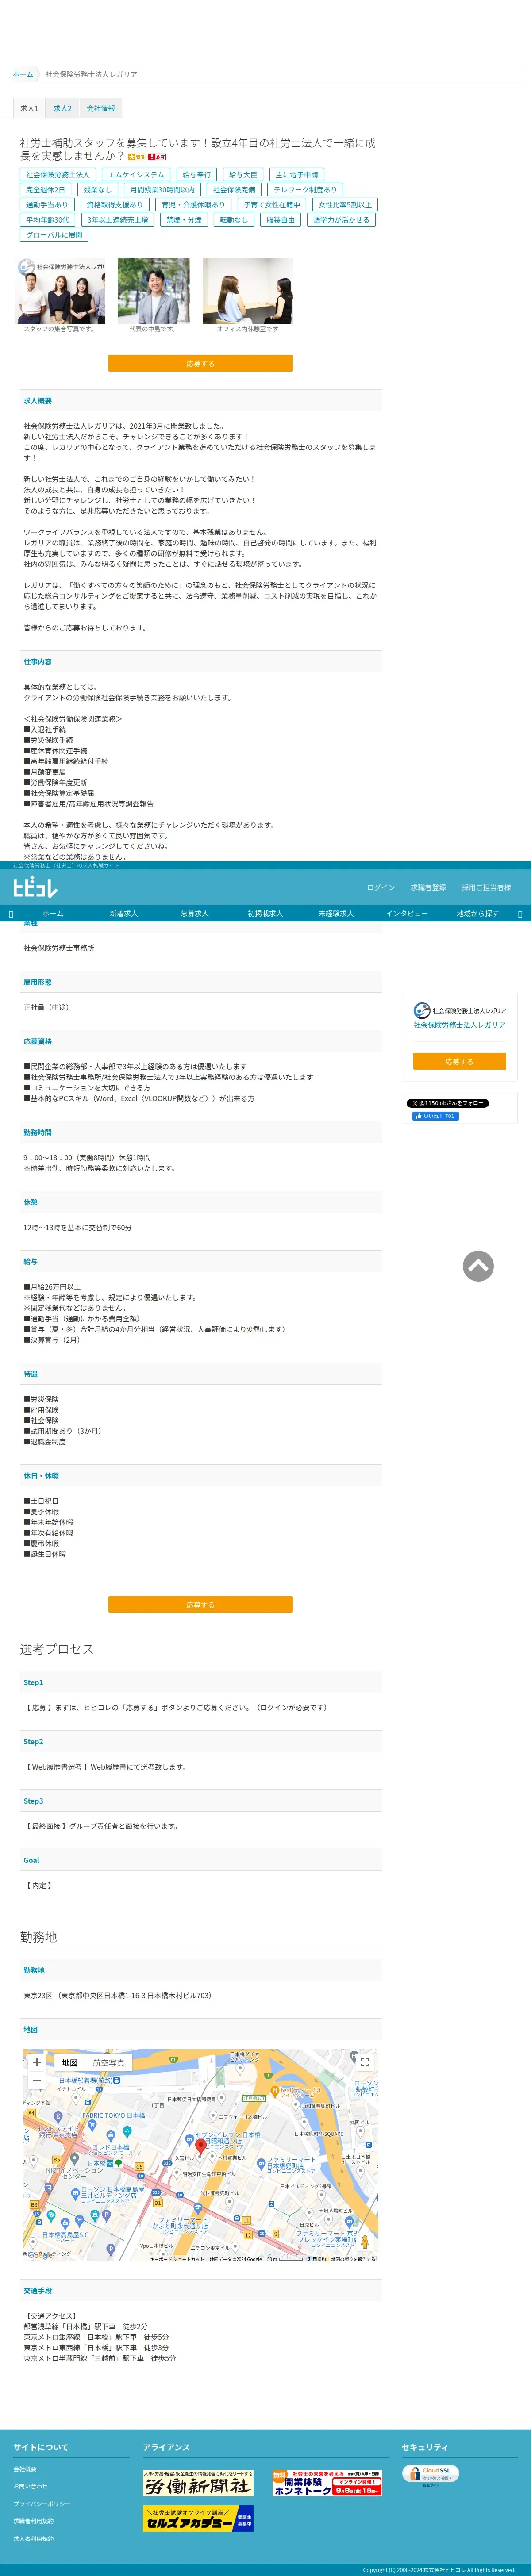Click 求人者利用規約 in footer

coord(33,2539)
